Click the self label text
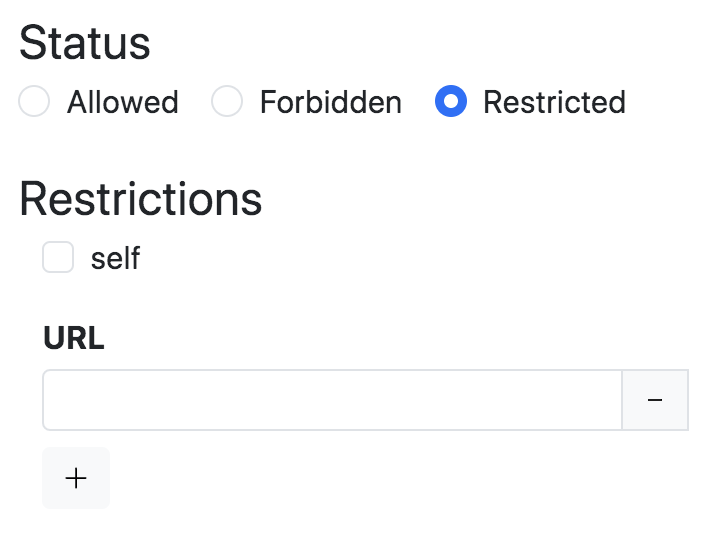 pyautogui.click(x=115, y=259)
